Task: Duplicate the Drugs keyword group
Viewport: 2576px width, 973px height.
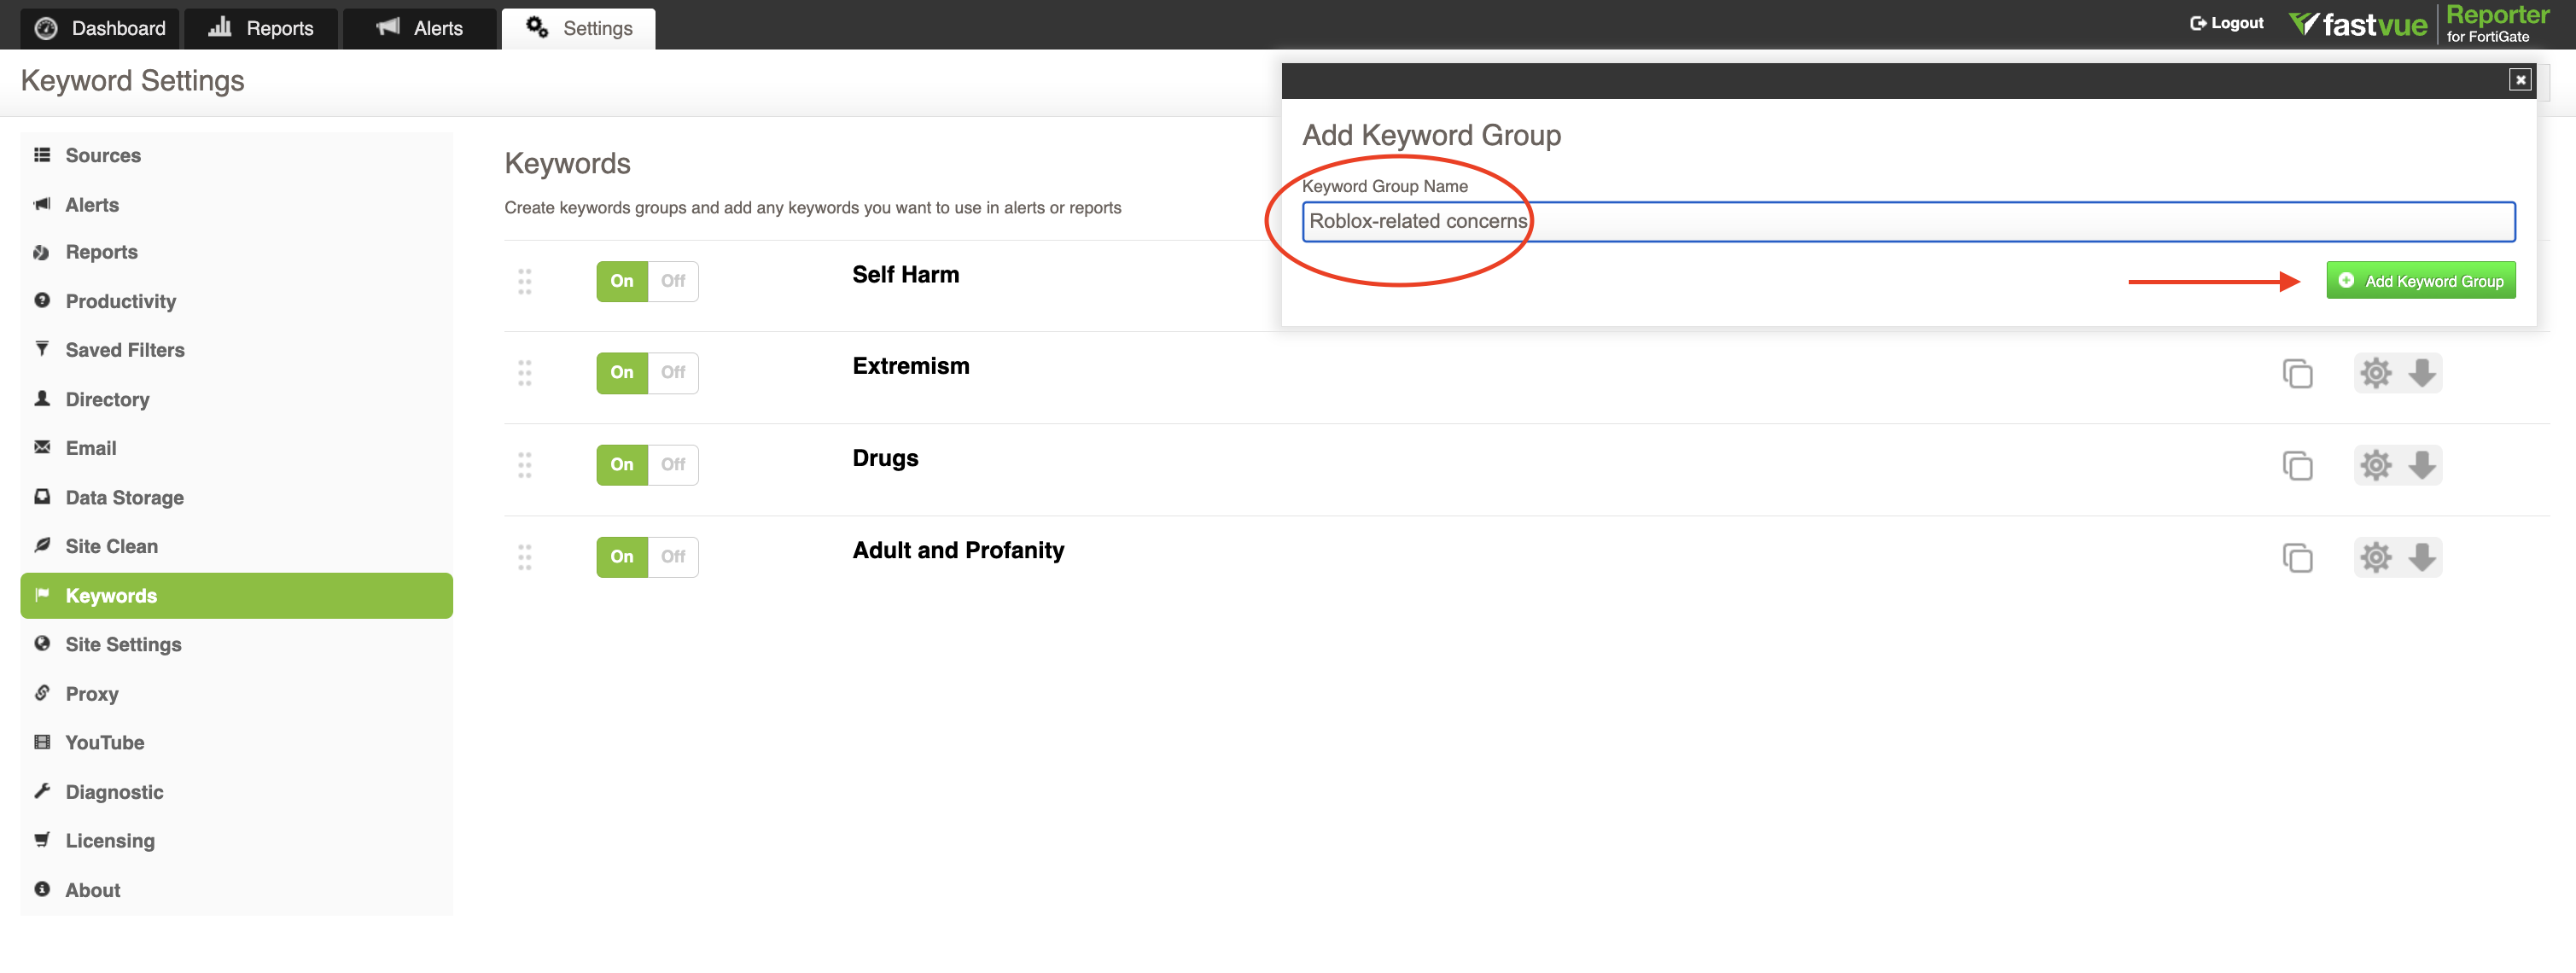Action: [x=2297, y=465]
